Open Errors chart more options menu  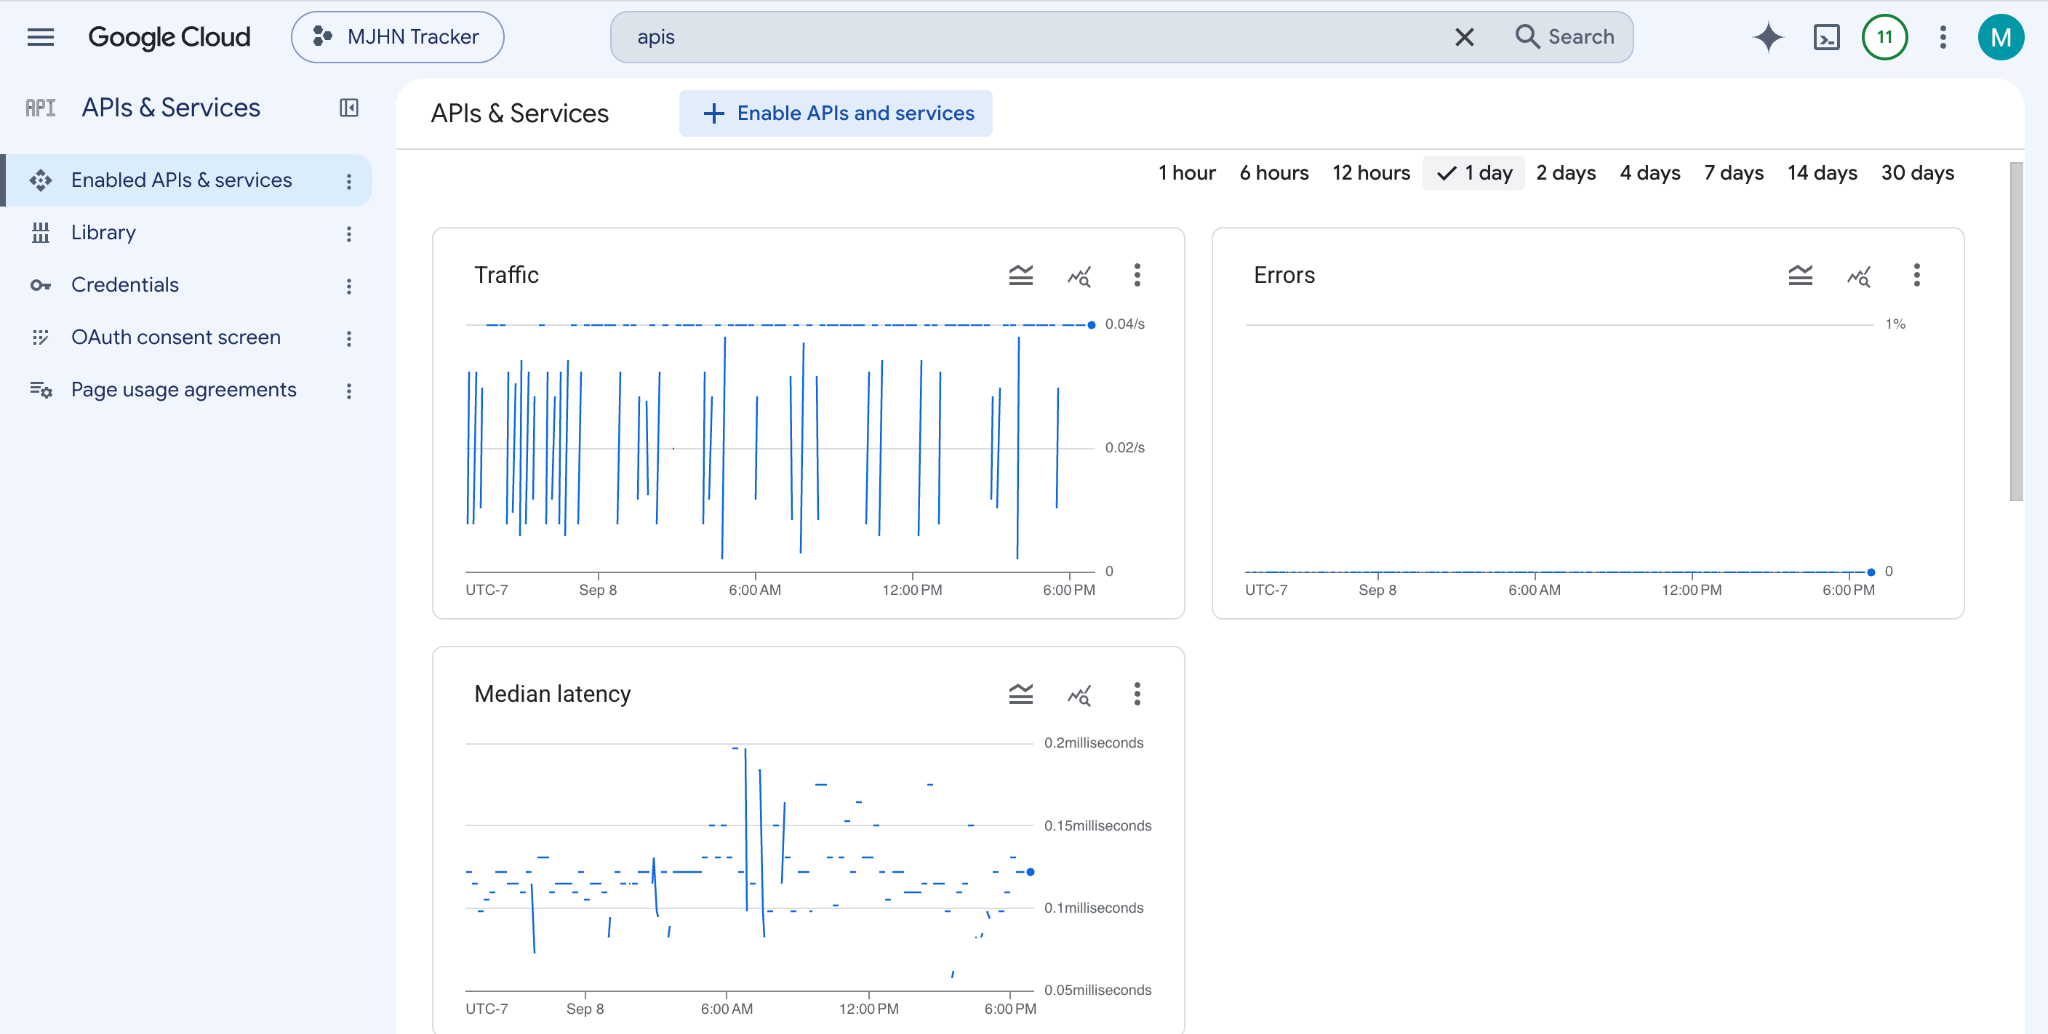(1917, 275)
